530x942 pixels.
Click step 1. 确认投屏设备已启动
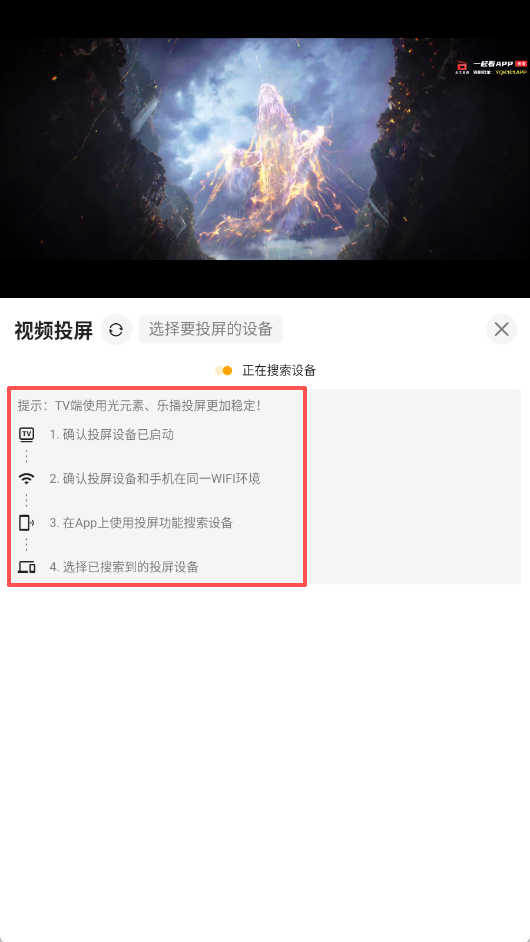(112, 434)
